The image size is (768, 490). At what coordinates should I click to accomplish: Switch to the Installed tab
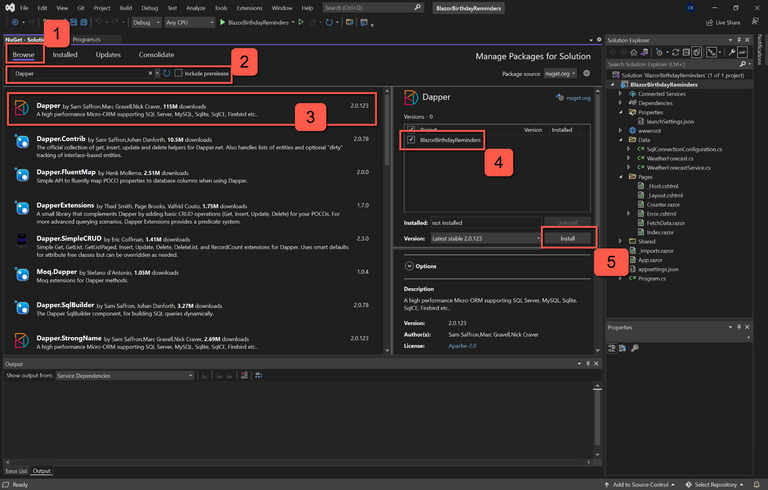click(65, 55)
